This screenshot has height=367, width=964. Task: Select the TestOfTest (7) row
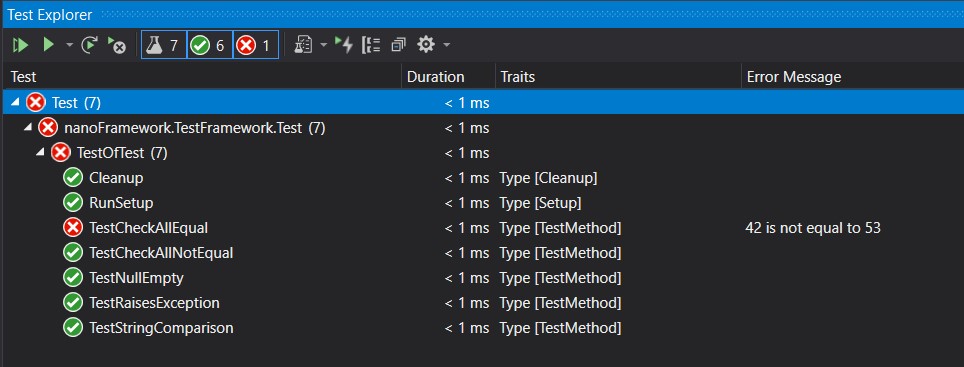click(482, 153)
